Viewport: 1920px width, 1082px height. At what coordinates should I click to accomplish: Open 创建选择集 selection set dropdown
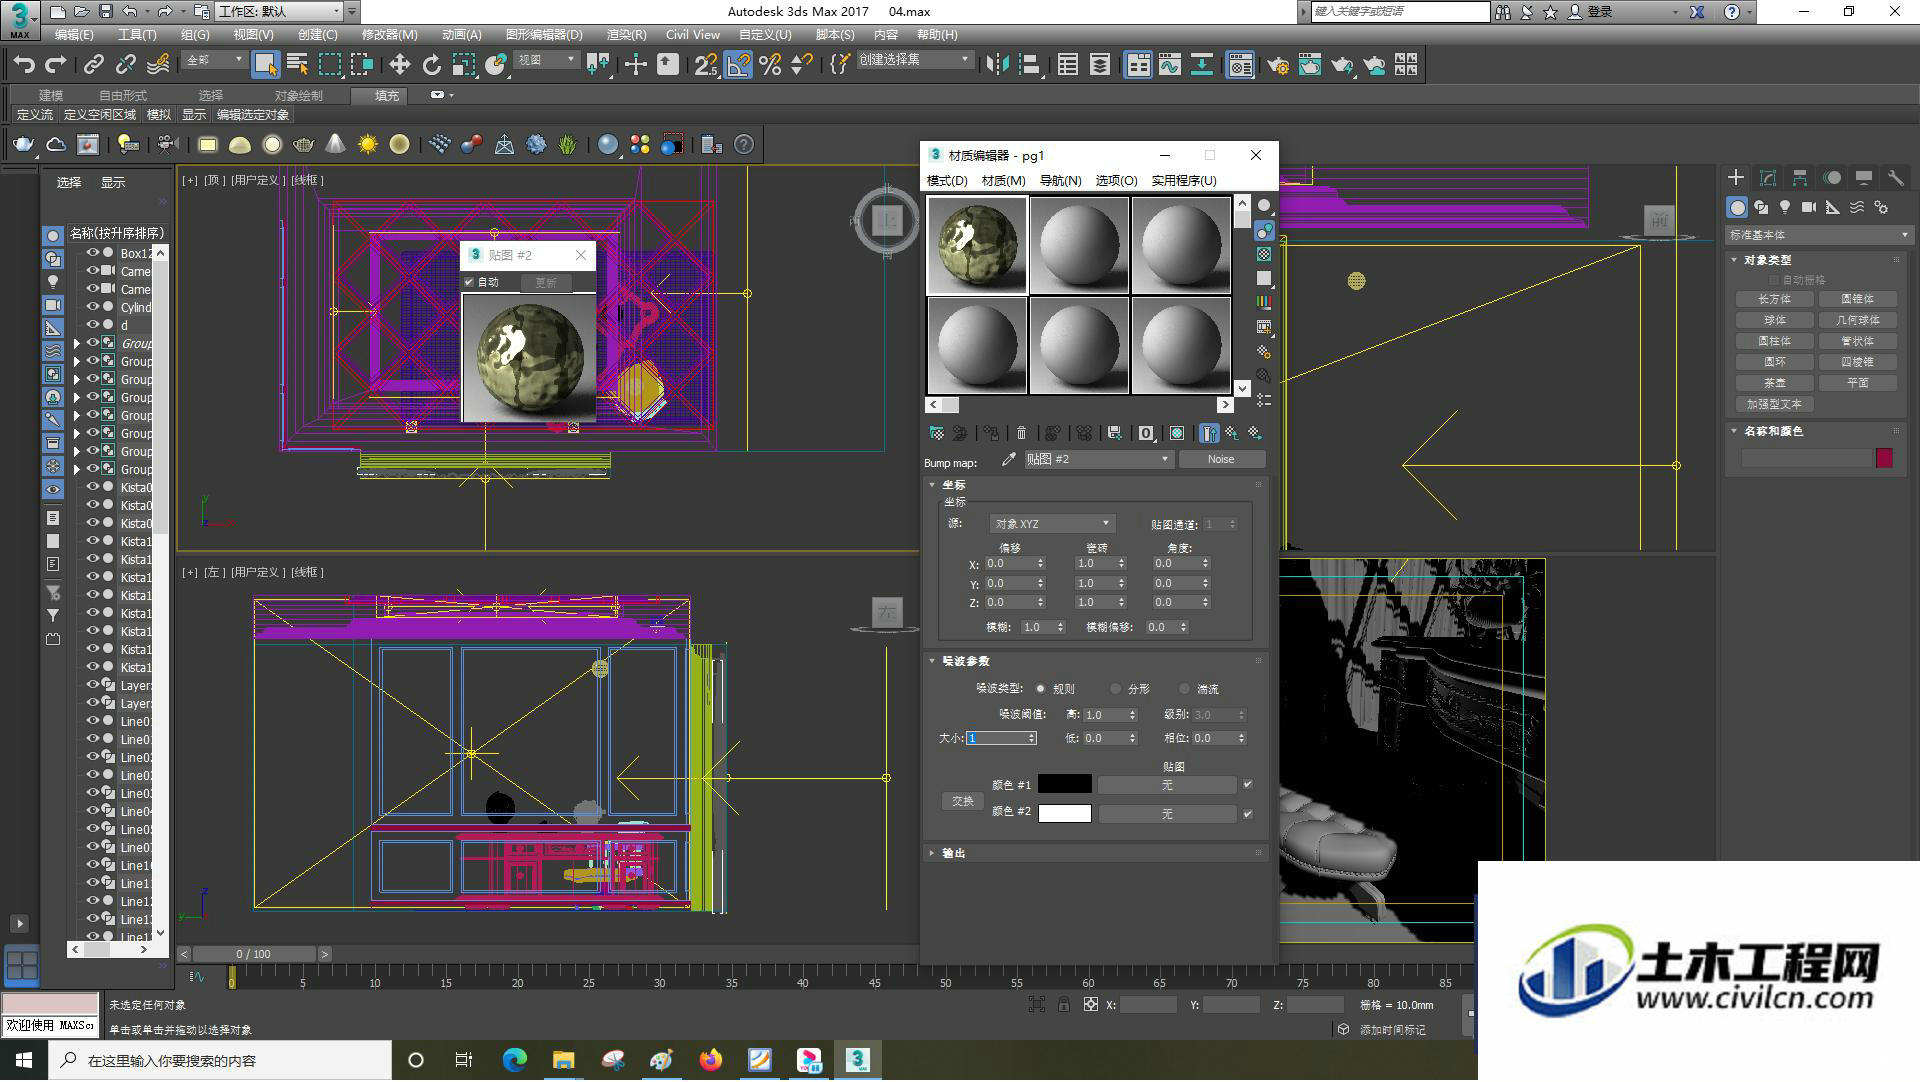point(914,60)
